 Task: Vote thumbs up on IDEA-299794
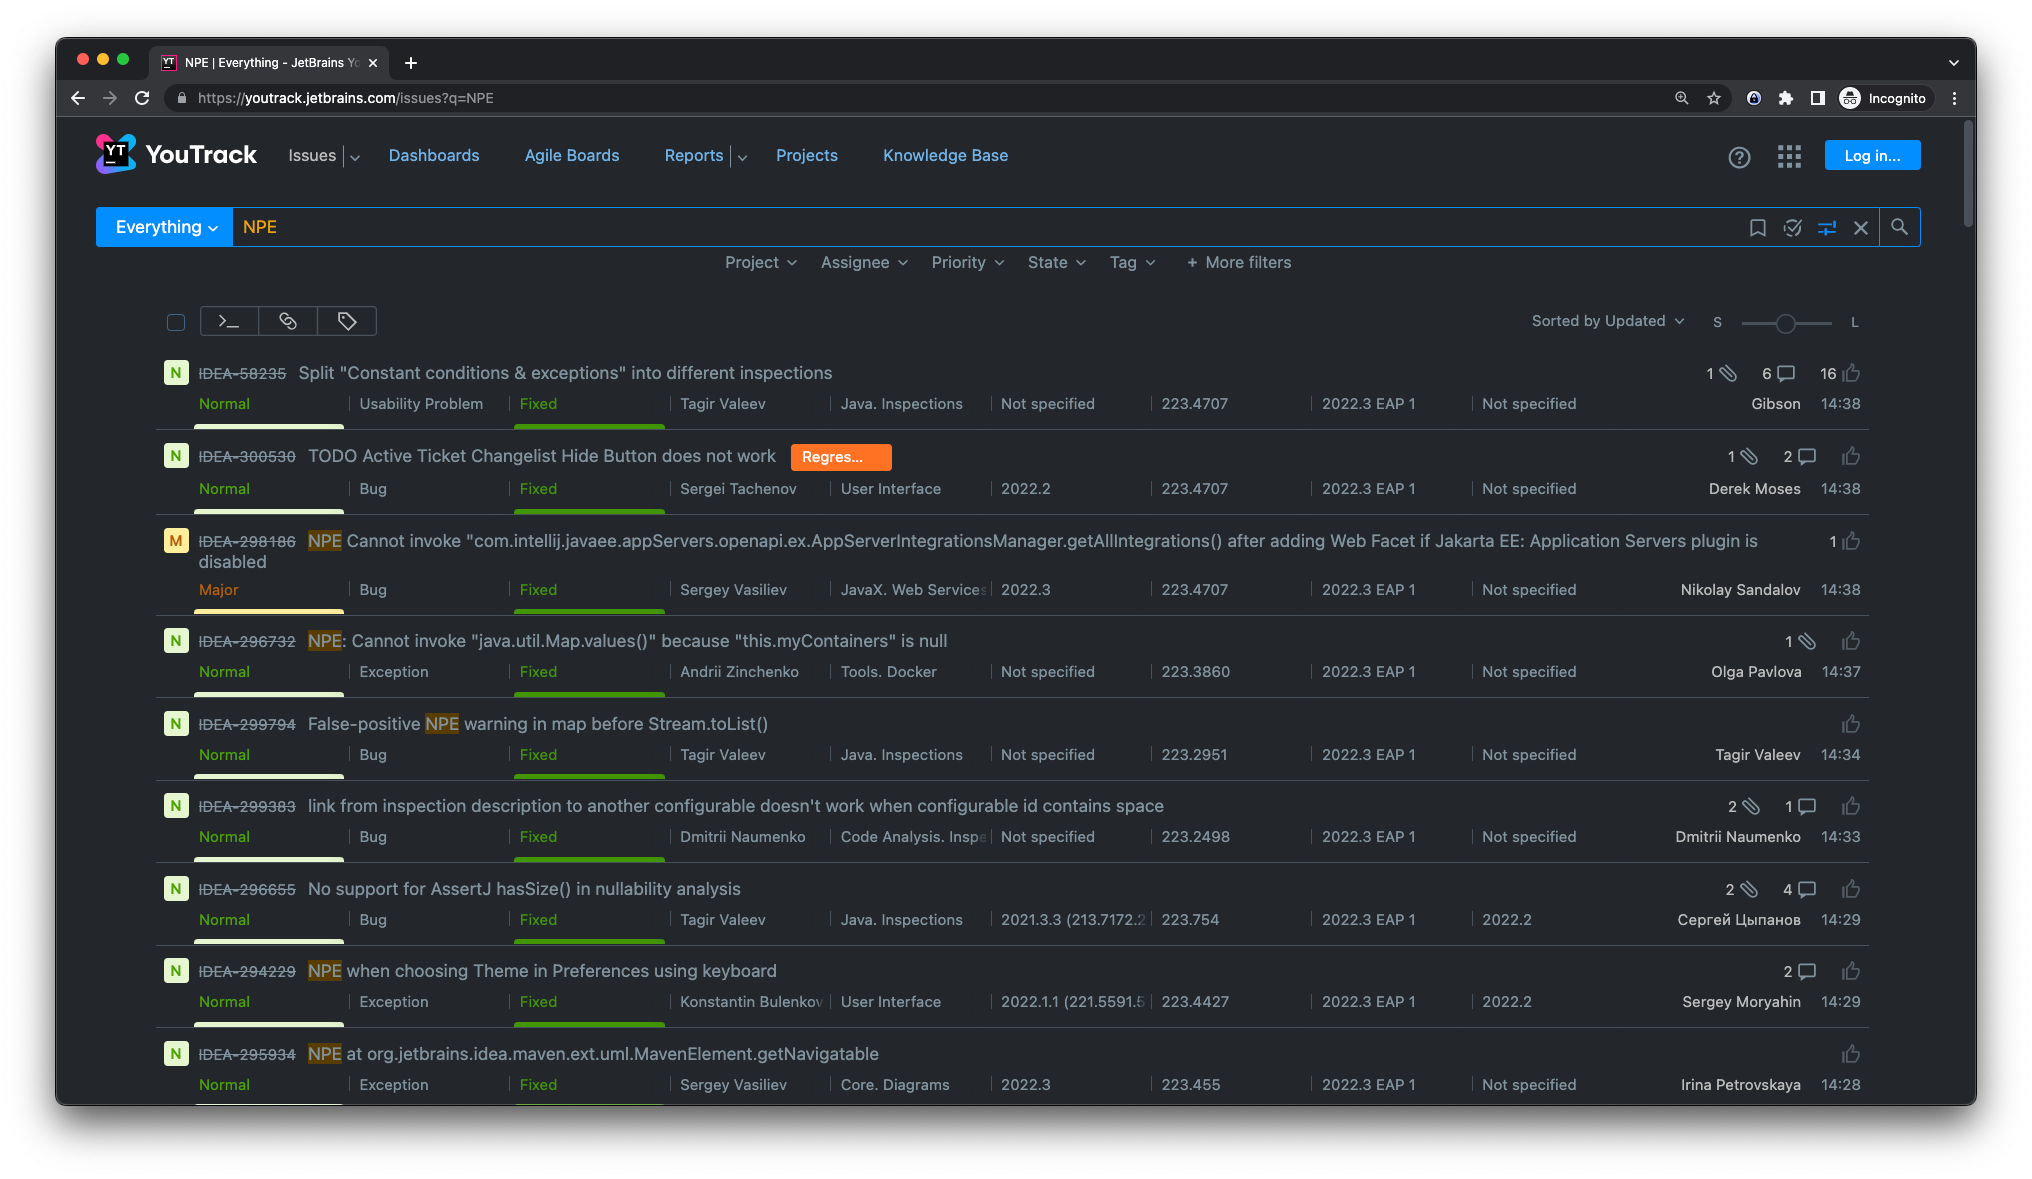click(1851, 724)
